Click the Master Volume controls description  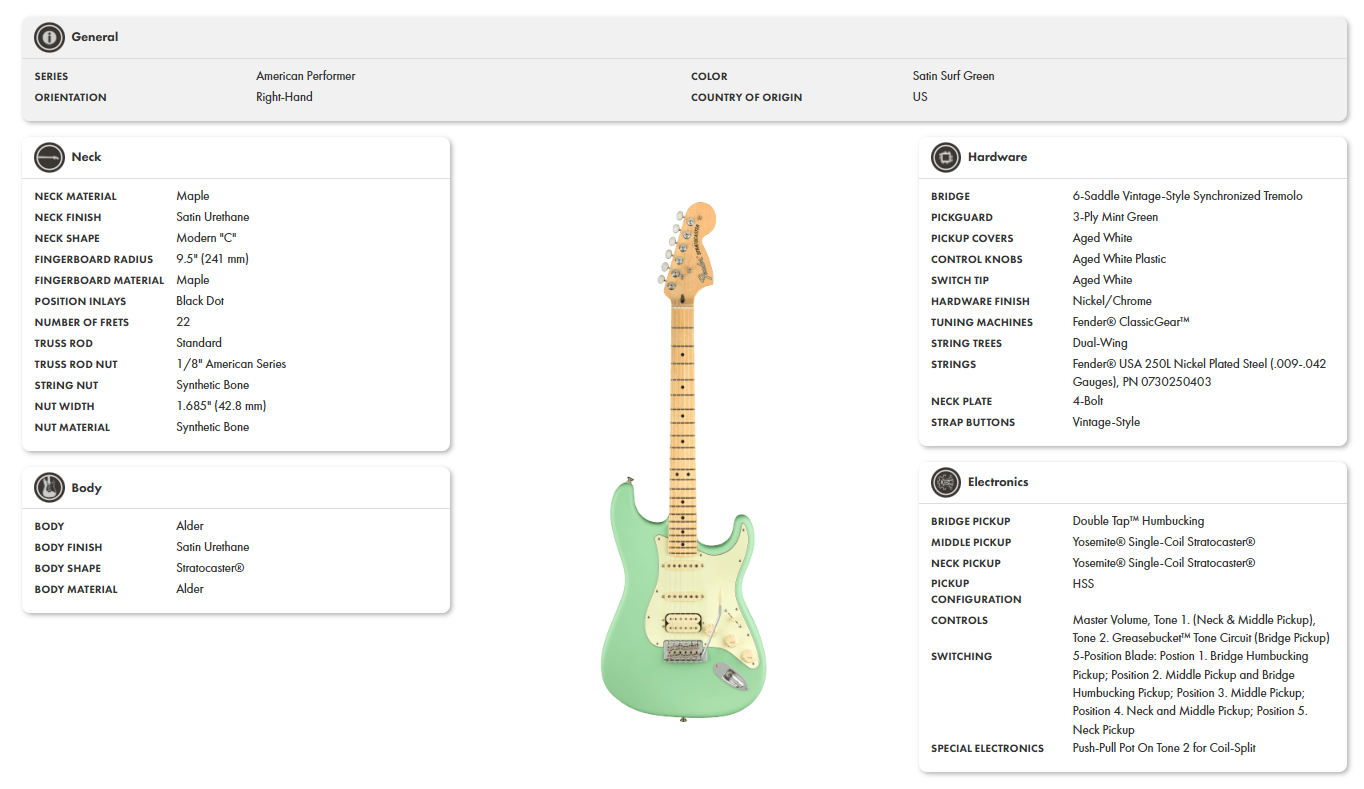click(1201, 629)
